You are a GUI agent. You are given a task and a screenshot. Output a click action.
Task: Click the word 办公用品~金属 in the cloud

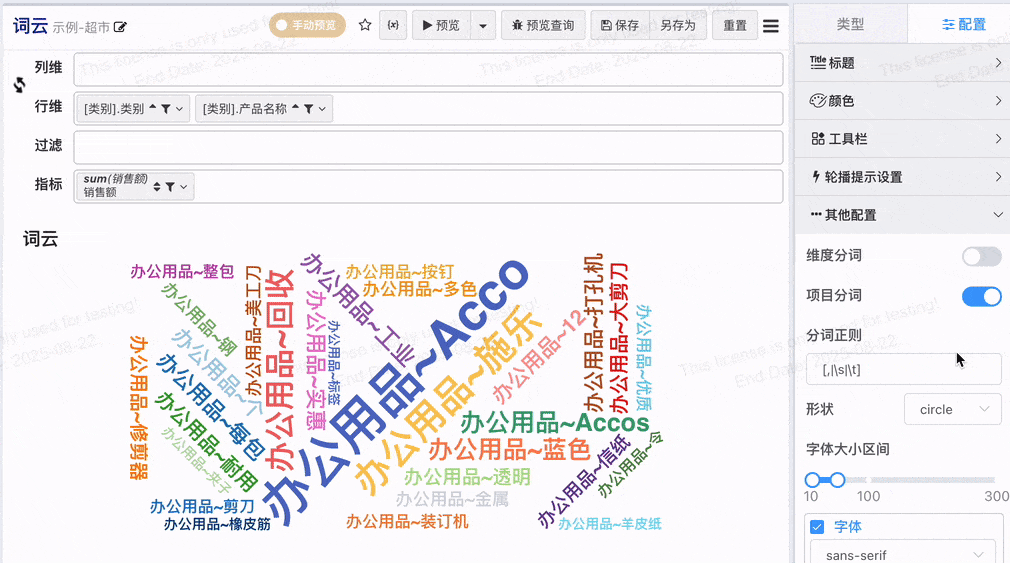point(452,499)
